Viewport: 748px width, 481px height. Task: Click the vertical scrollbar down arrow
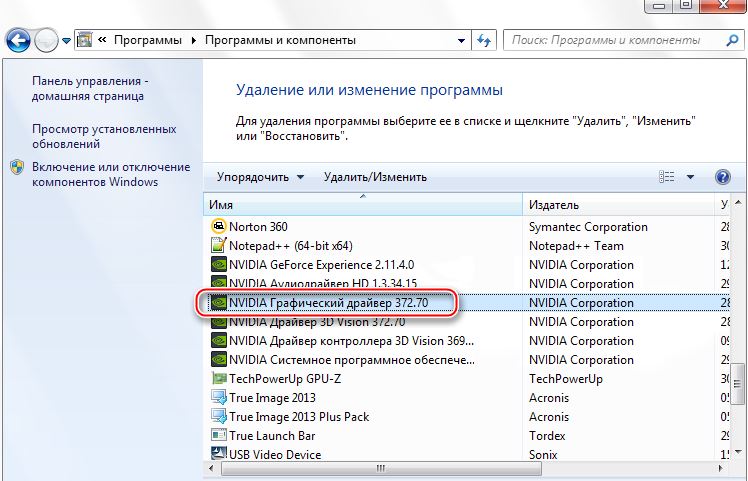pos(738,452)
